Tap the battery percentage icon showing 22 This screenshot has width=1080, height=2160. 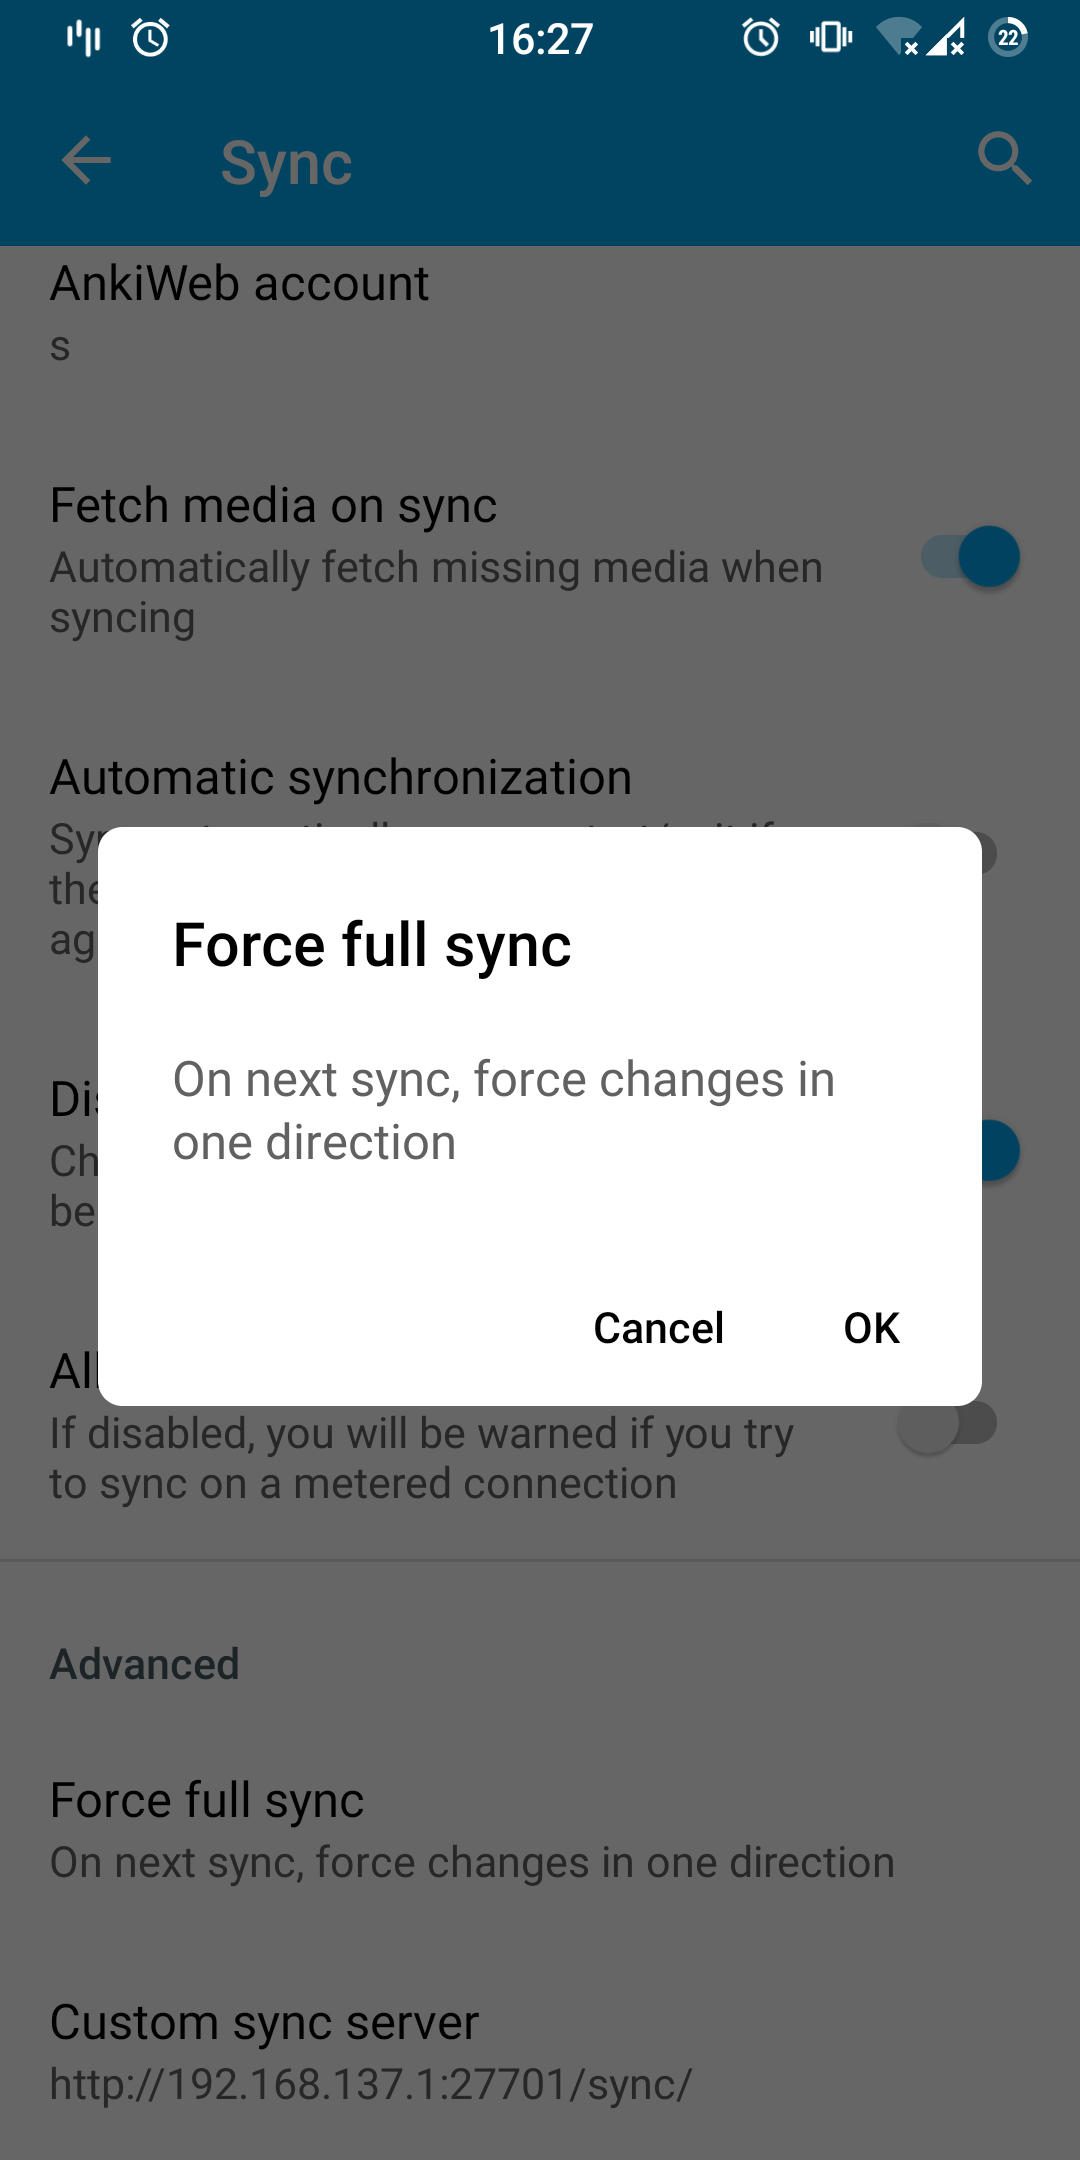pyautogui.click(x=1008, y=38)
